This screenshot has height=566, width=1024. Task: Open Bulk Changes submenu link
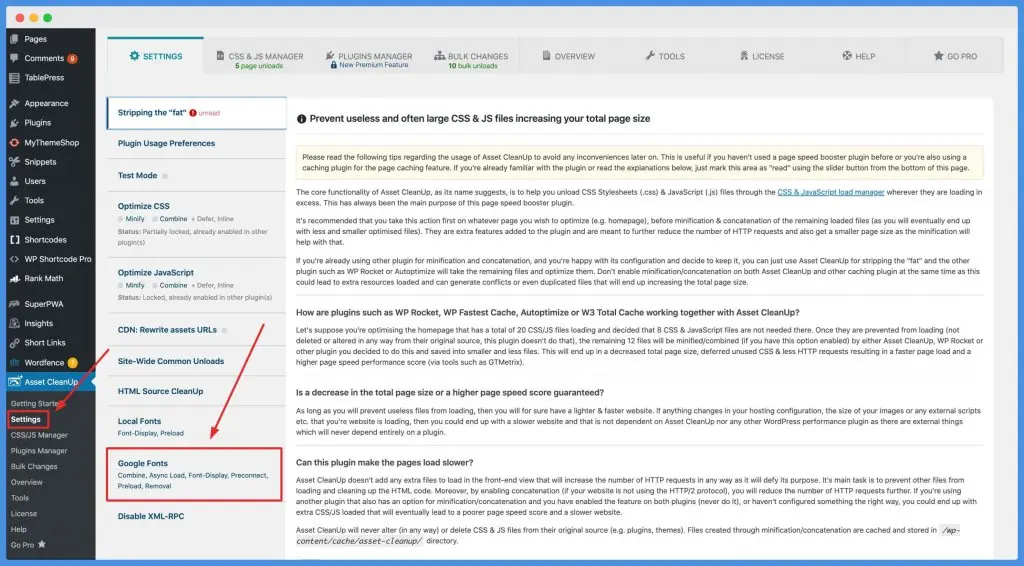(x=34, y=466)
